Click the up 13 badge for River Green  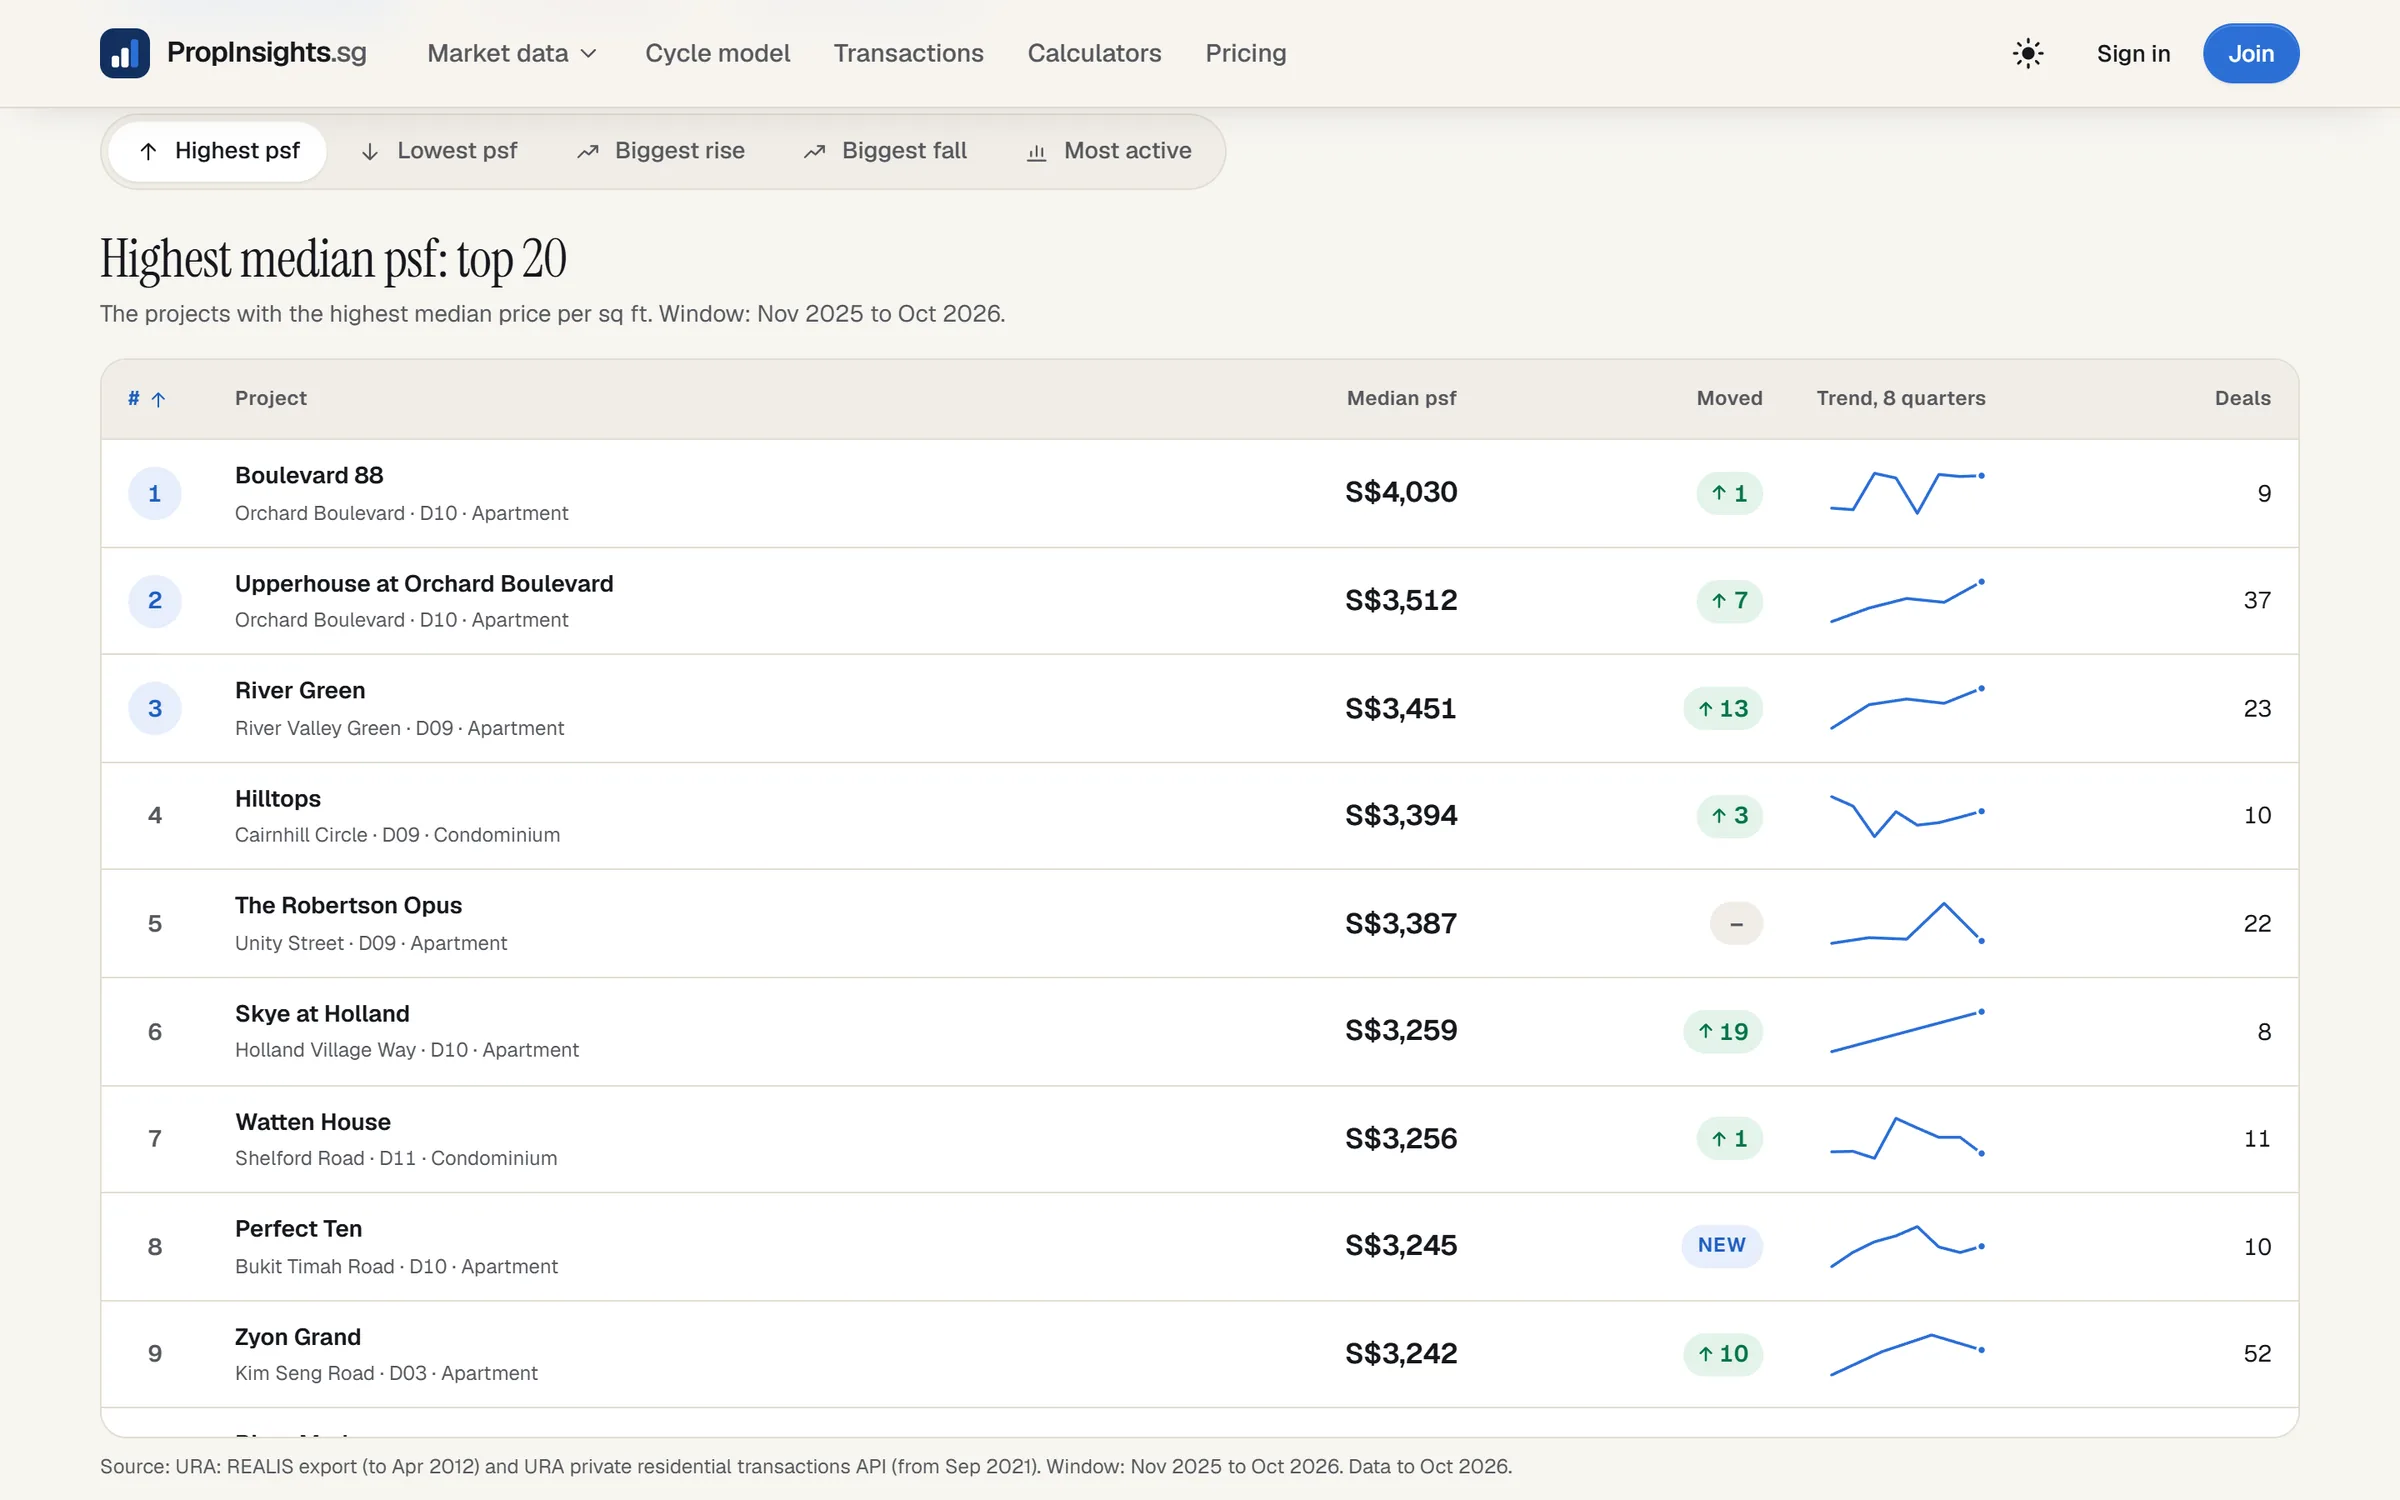pyautogui.click(x=1723, y=708)
